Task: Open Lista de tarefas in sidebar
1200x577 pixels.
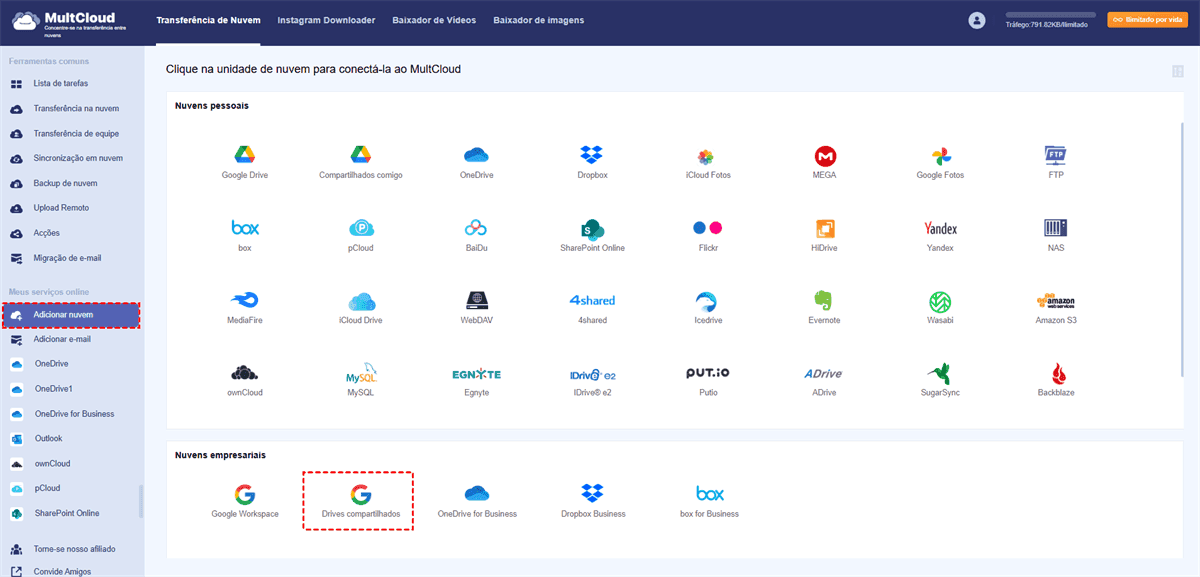Action: coord(60,84)
